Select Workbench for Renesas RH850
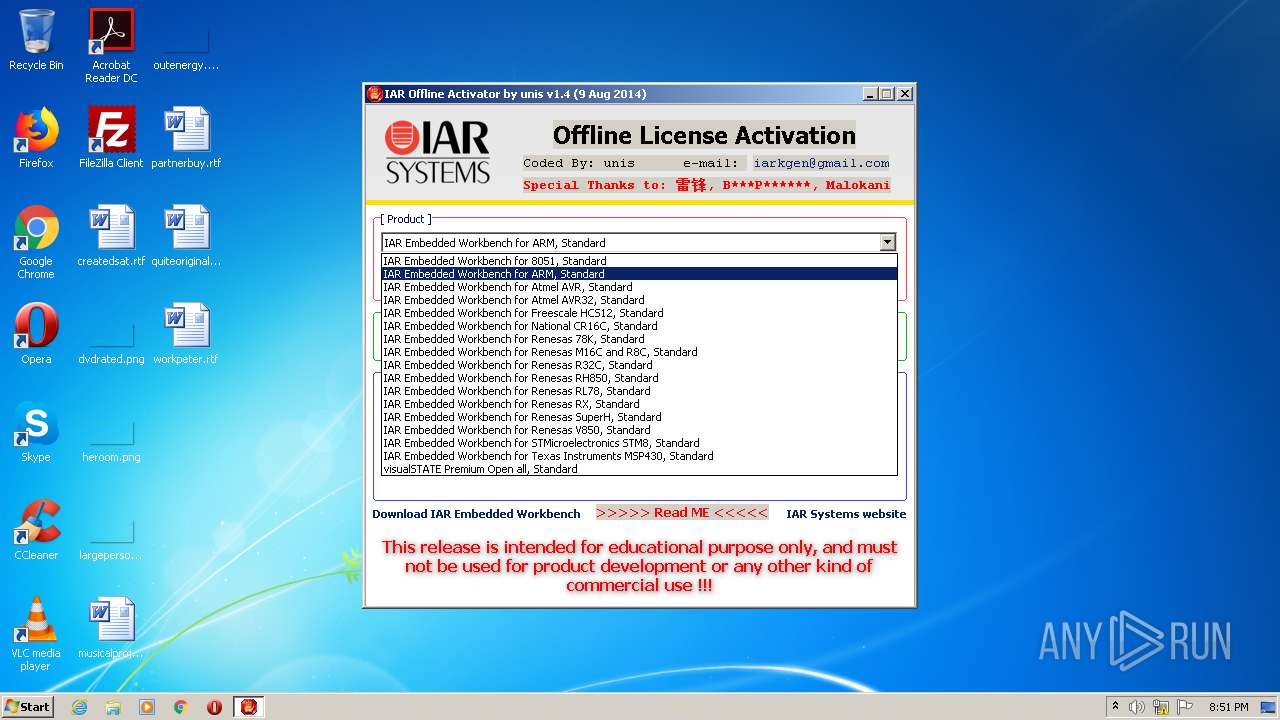The height and width of the screenshot is (720, 1280). tap(639, 378)
